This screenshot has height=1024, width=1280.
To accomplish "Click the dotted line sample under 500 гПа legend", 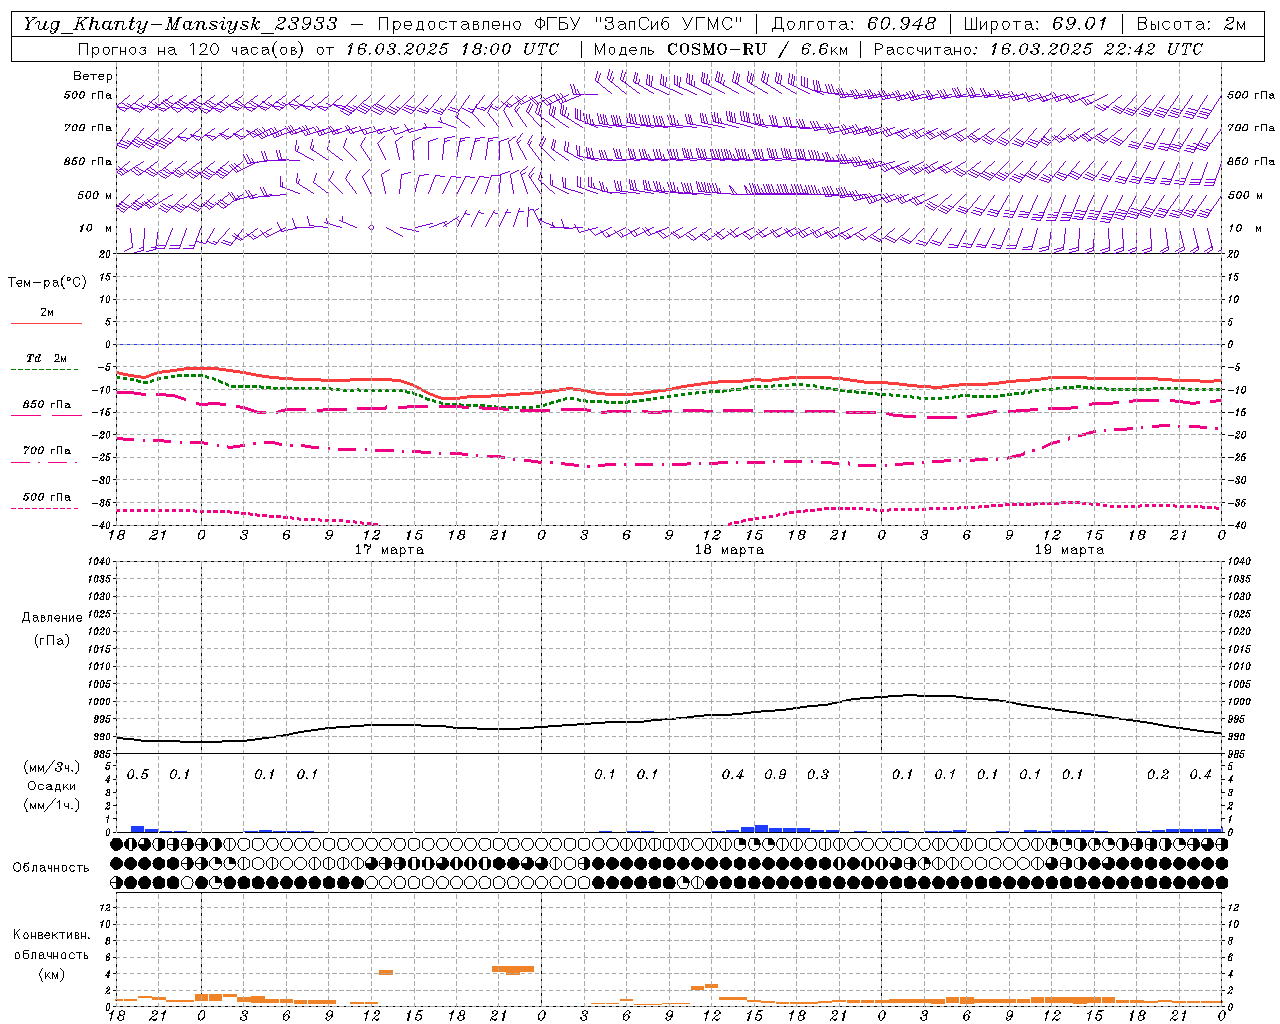I will coord(46,508).
